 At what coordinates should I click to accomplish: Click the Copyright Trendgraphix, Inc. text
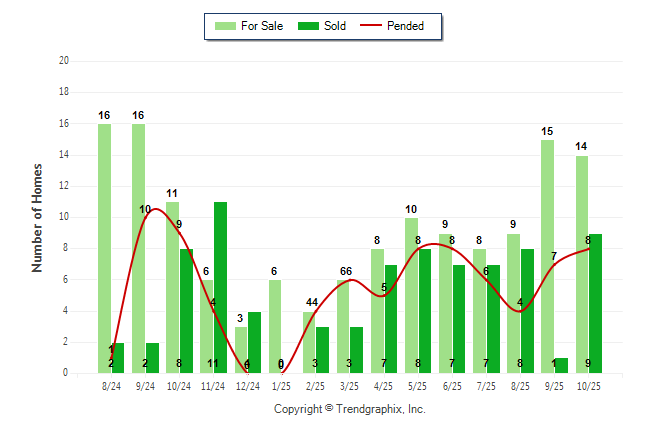click(350, 409)
